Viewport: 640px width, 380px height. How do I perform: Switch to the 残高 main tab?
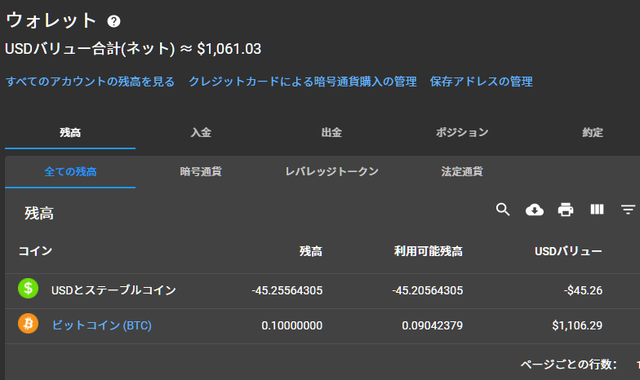tap(70, 132)
